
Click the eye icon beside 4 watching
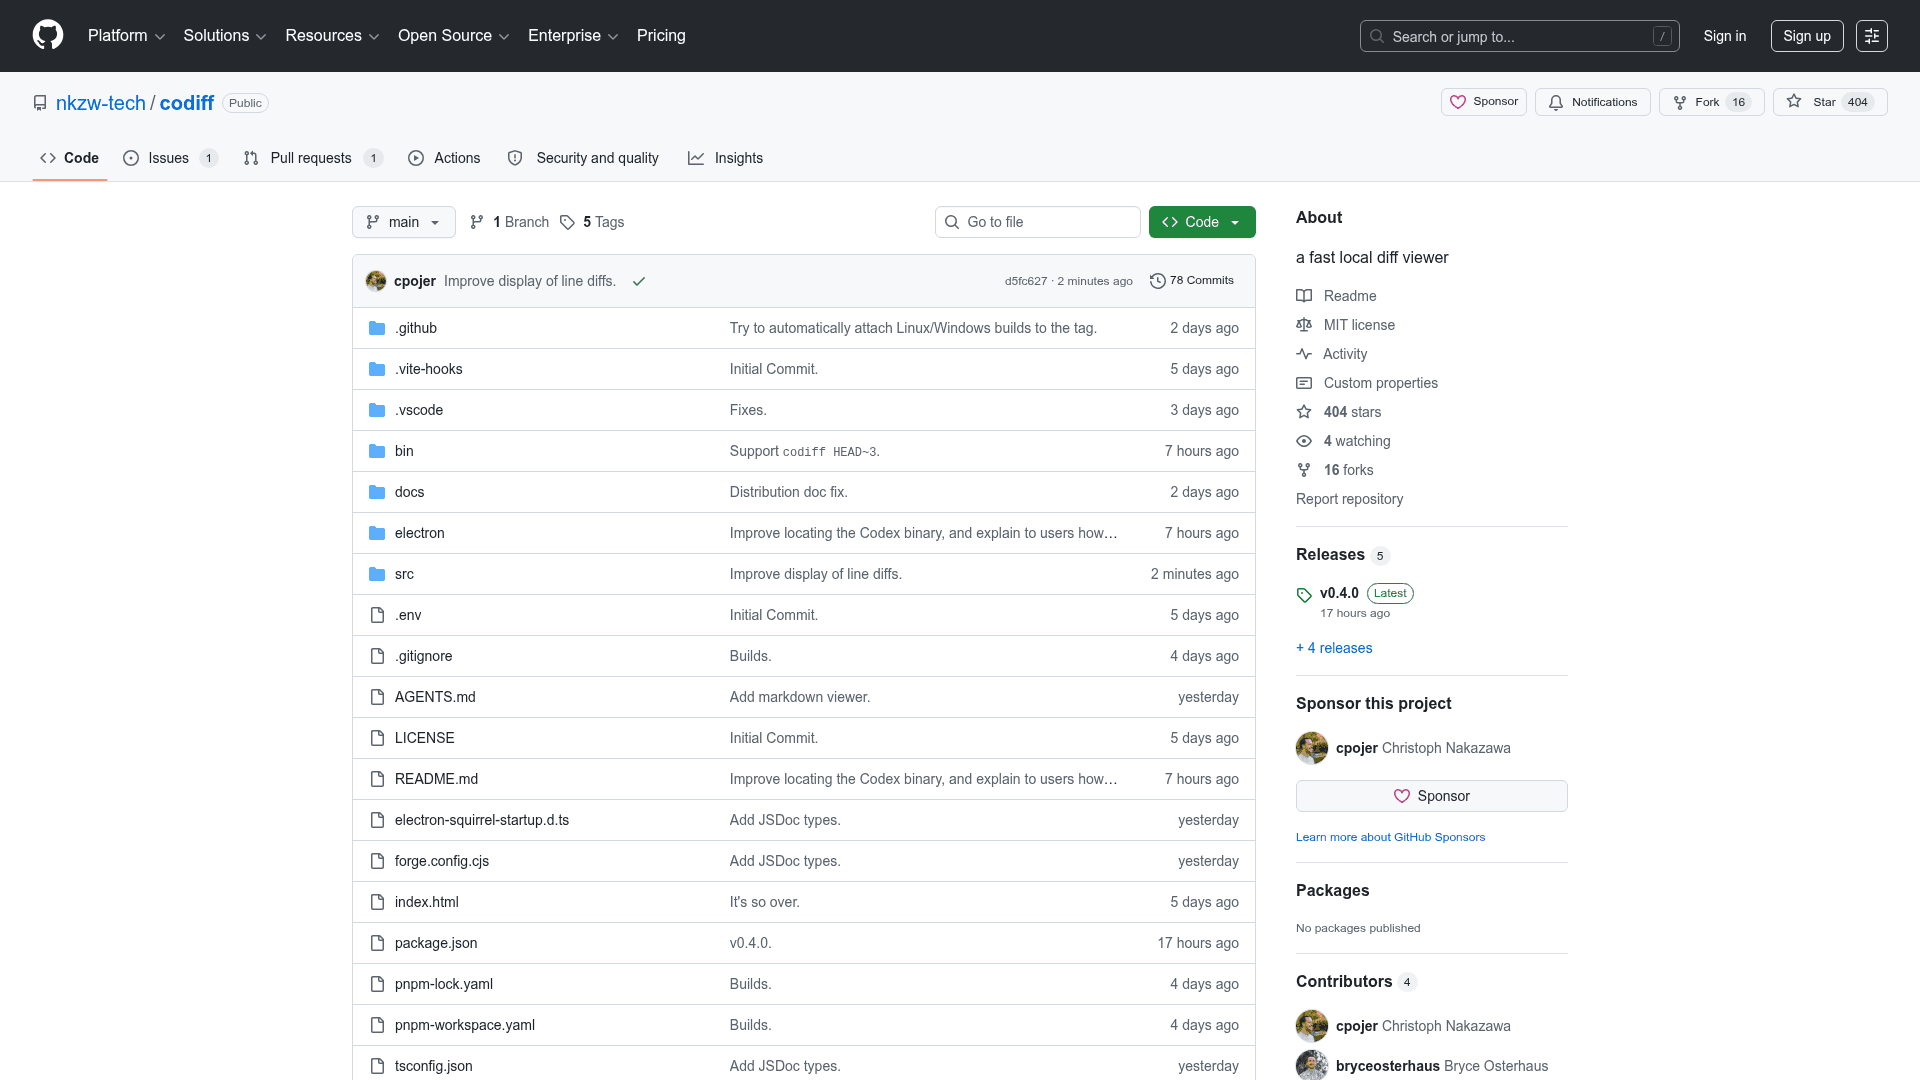[x=1304, y=441]
